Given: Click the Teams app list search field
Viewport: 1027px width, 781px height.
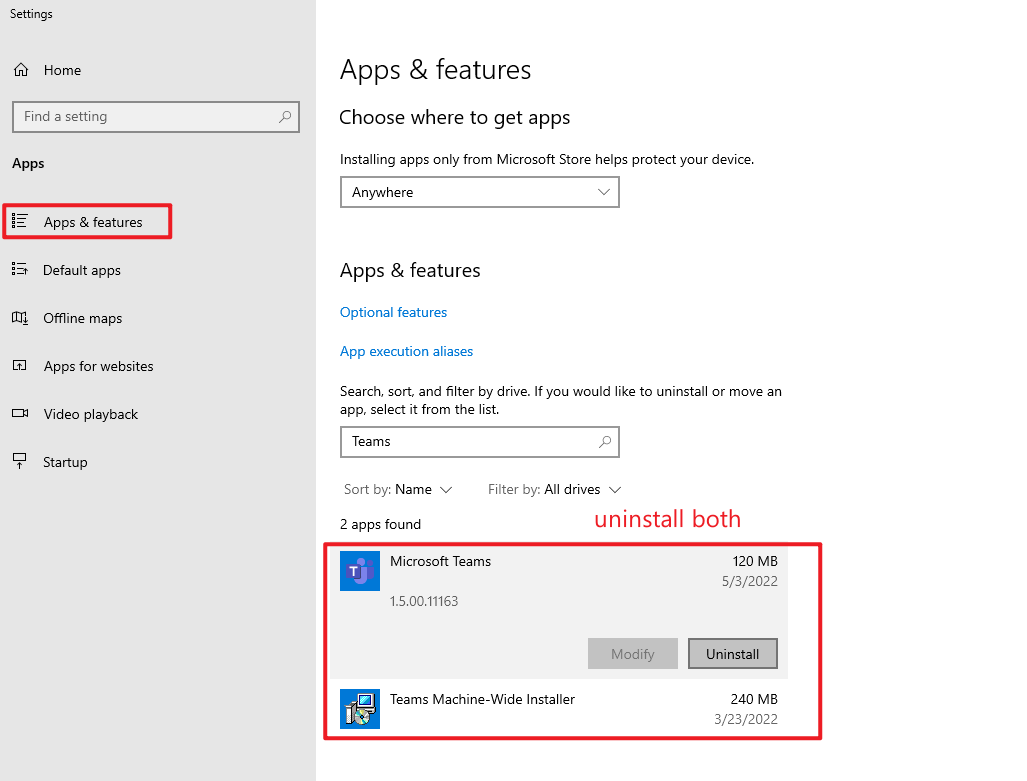Looking at the screenshot, I should pos(479,442).
